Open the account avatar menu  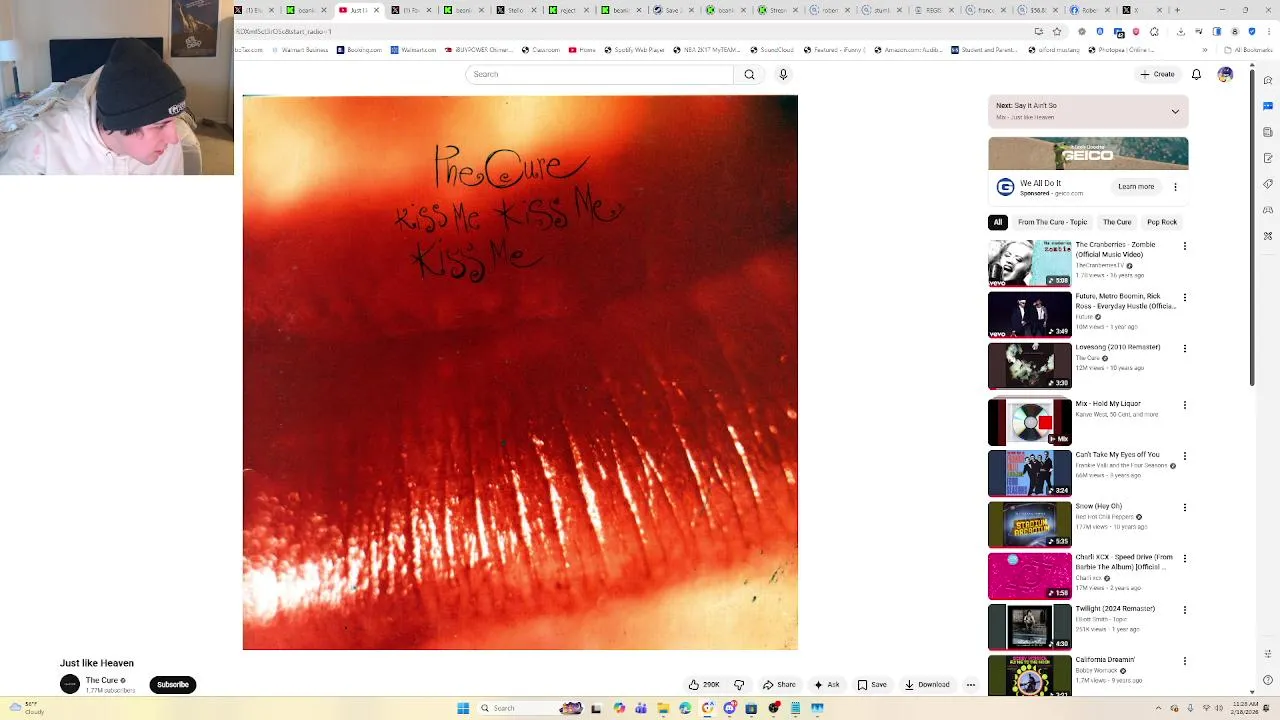point(1225,74)
